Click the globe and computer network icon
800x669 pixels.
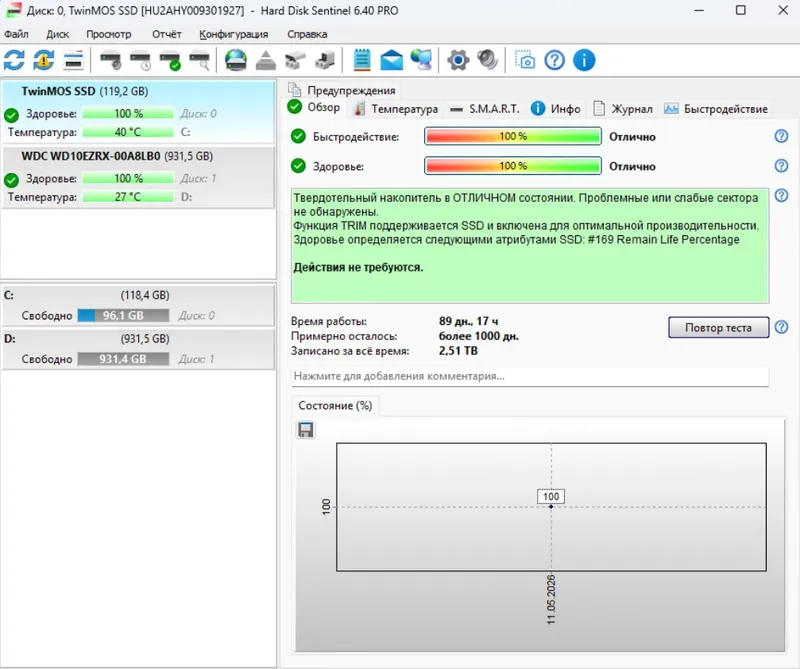(x=421, y=60)
